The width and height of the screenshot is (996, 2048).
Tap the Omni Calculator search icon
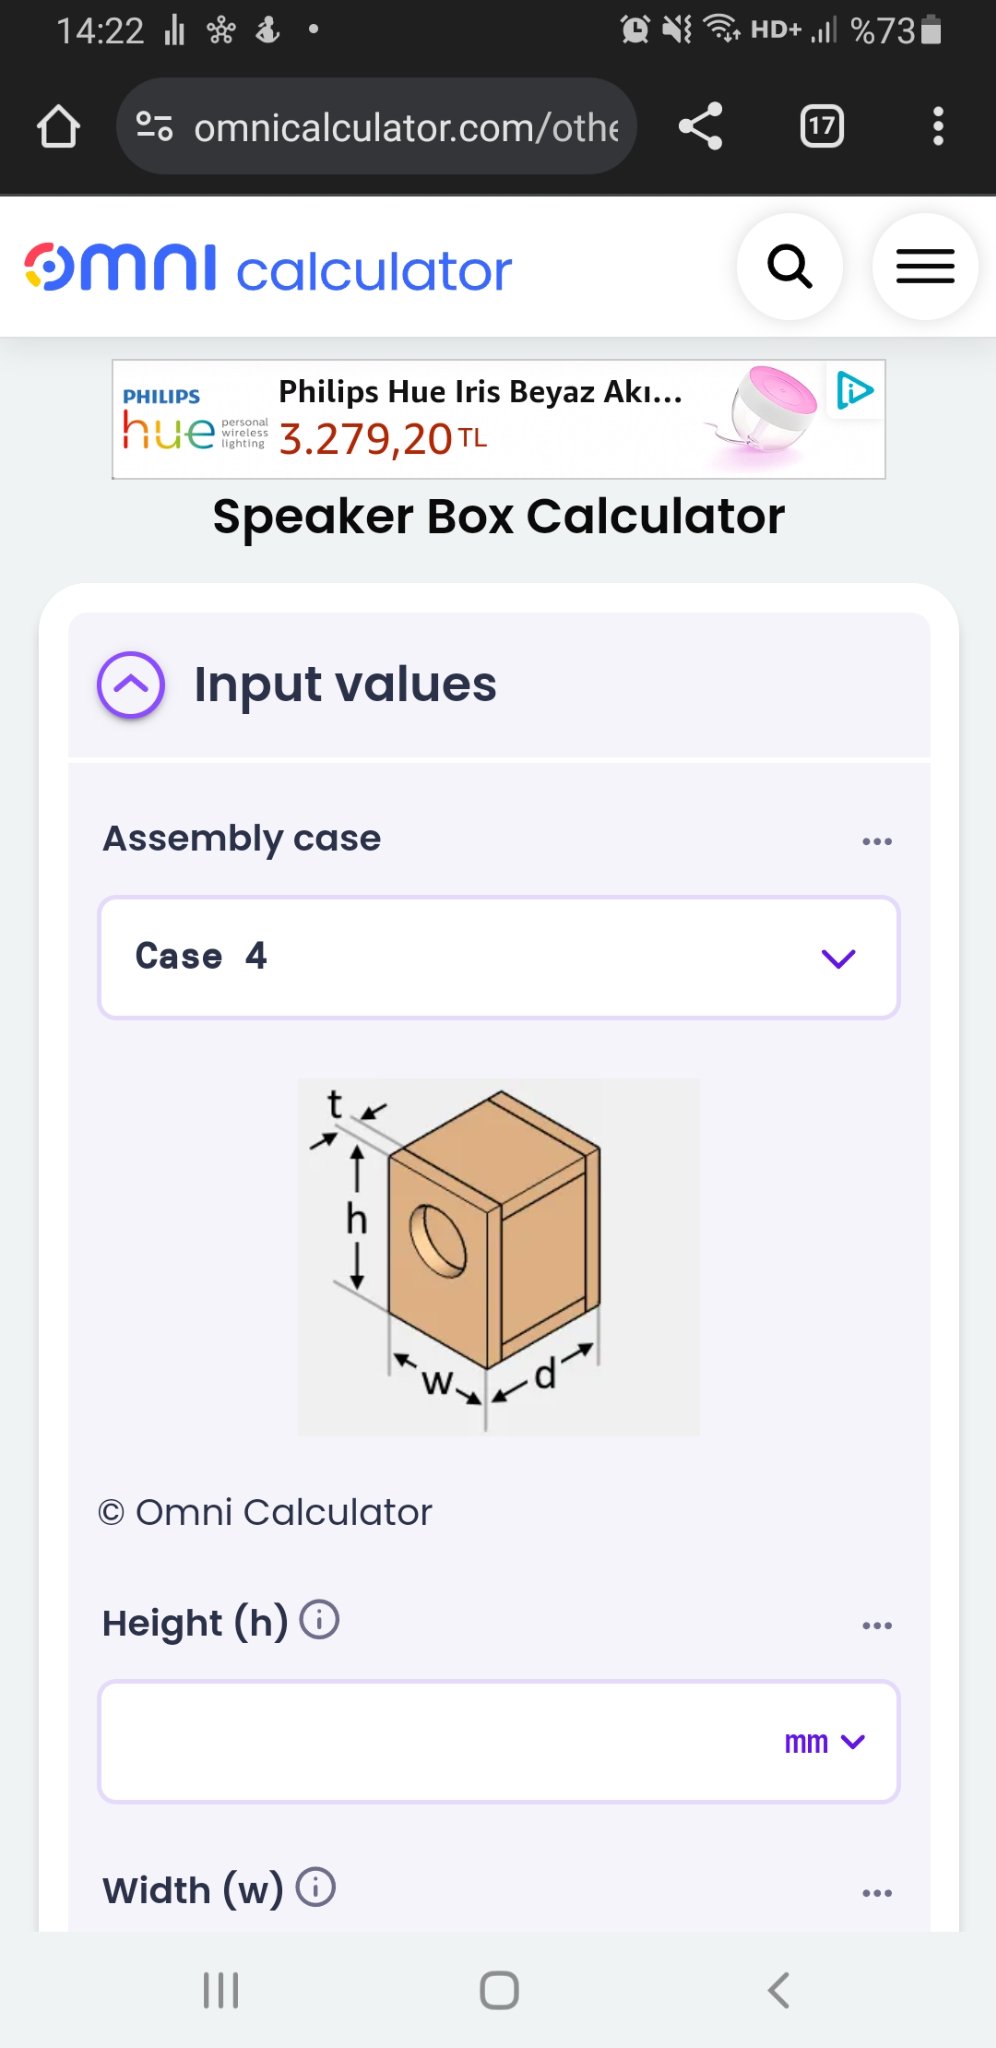click(x=790, y=267)
